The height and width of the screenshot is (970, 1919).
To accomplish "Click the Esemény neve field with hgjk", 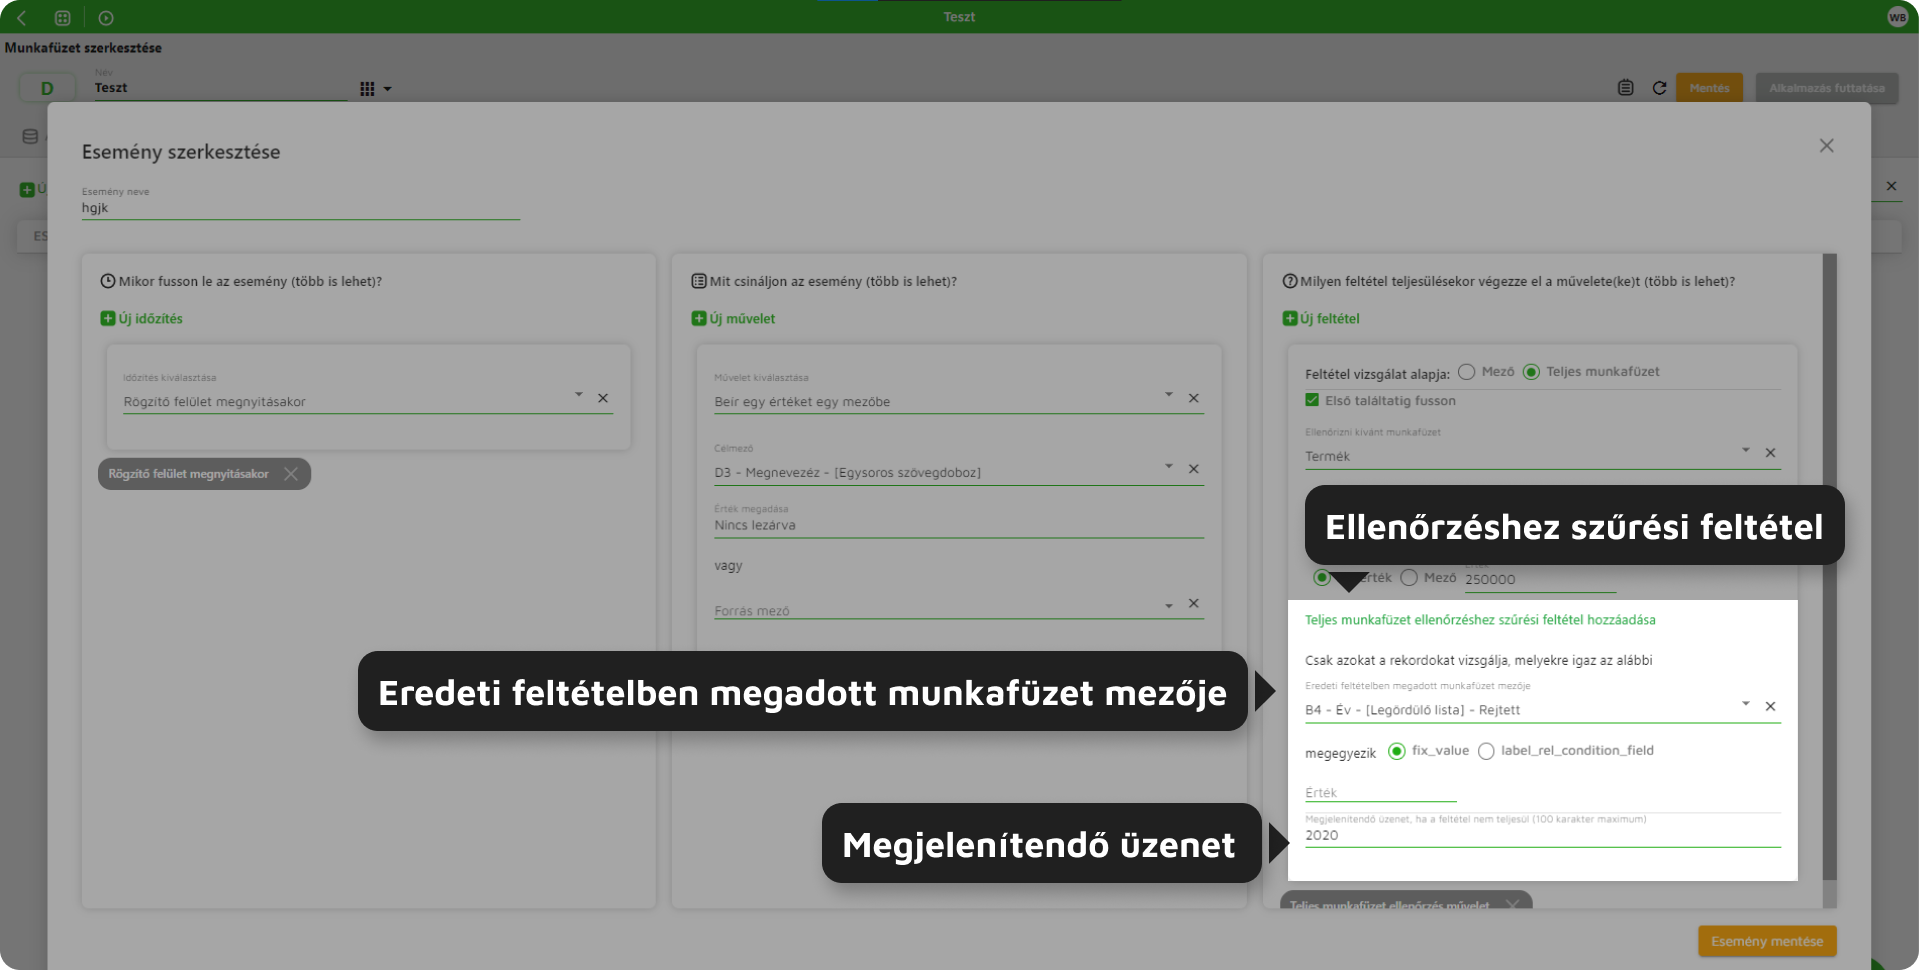I will pyautogui.click(x=300, y=208).
